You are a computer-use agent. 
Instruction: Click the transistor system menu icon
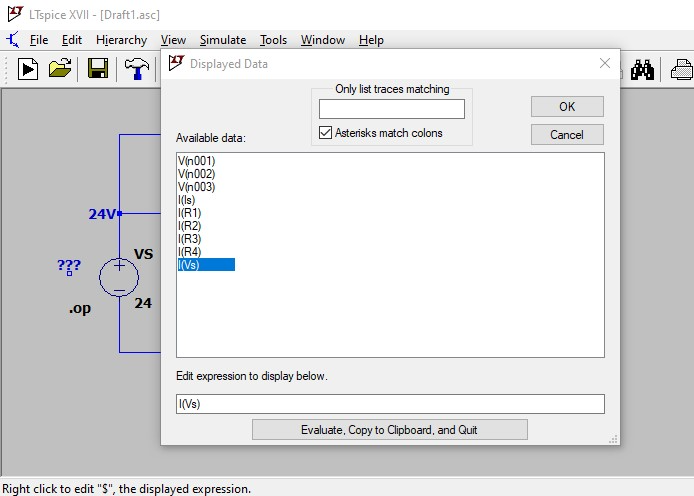[13, 40]
